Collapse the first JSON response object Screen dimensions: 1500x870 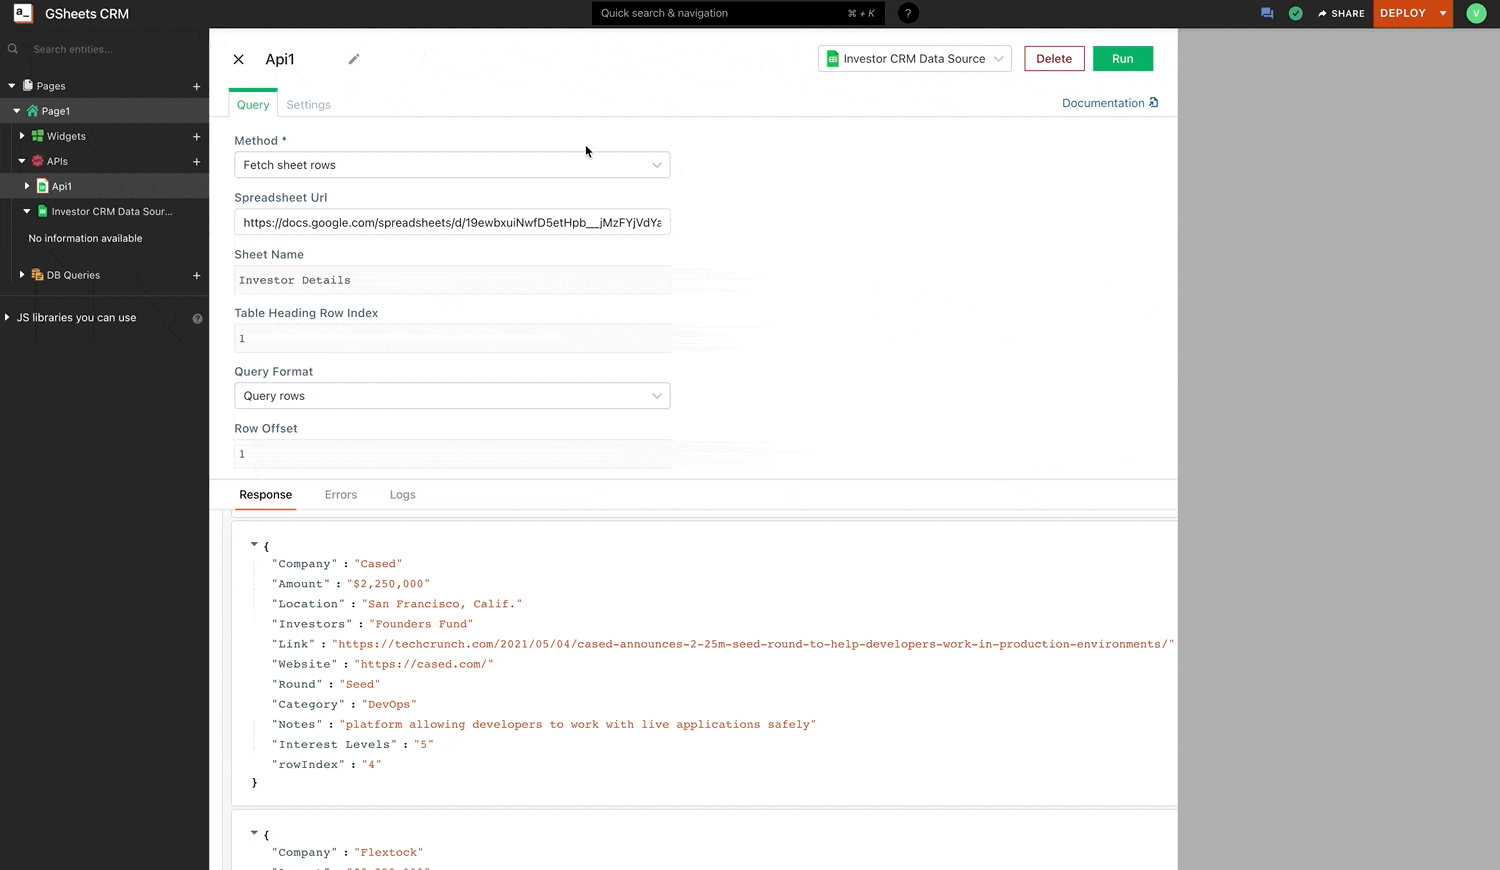(254, 545)
